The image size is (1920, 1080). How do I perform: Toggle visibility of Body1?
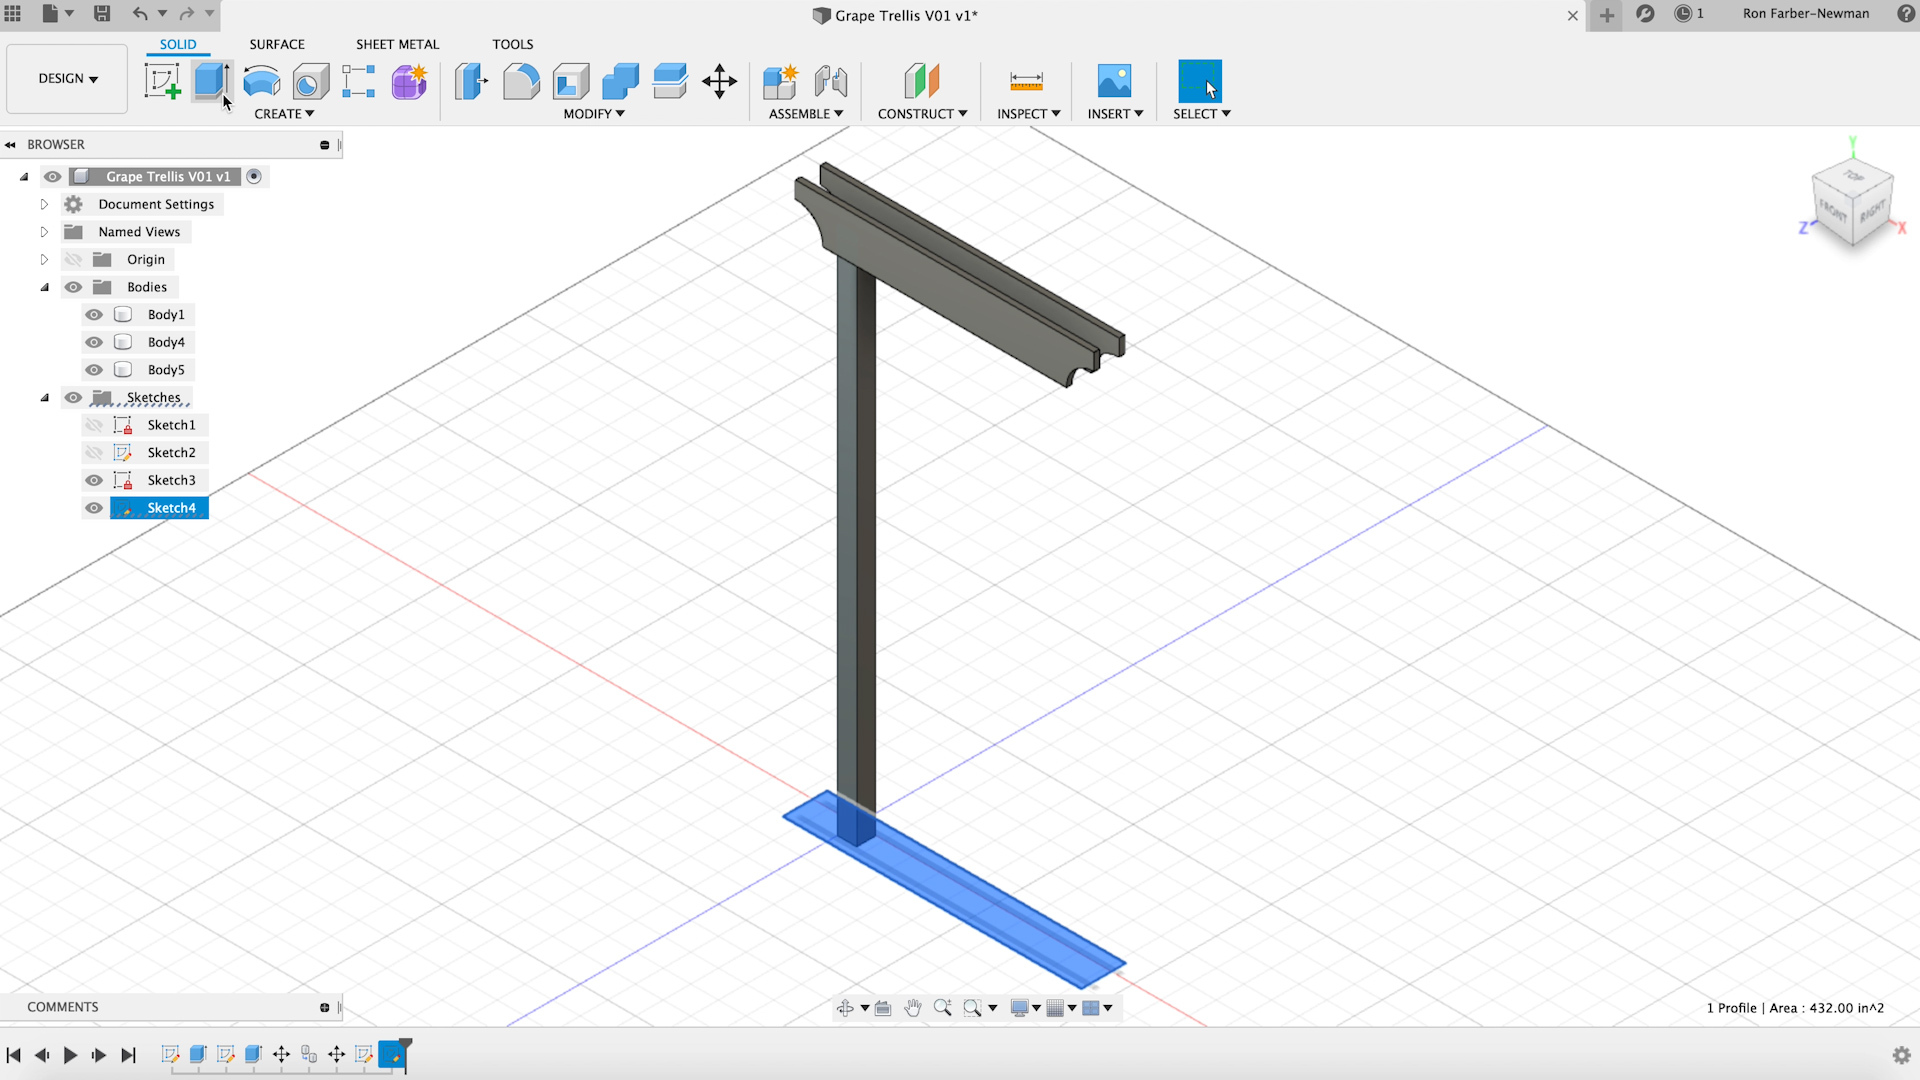coord(94,314)
